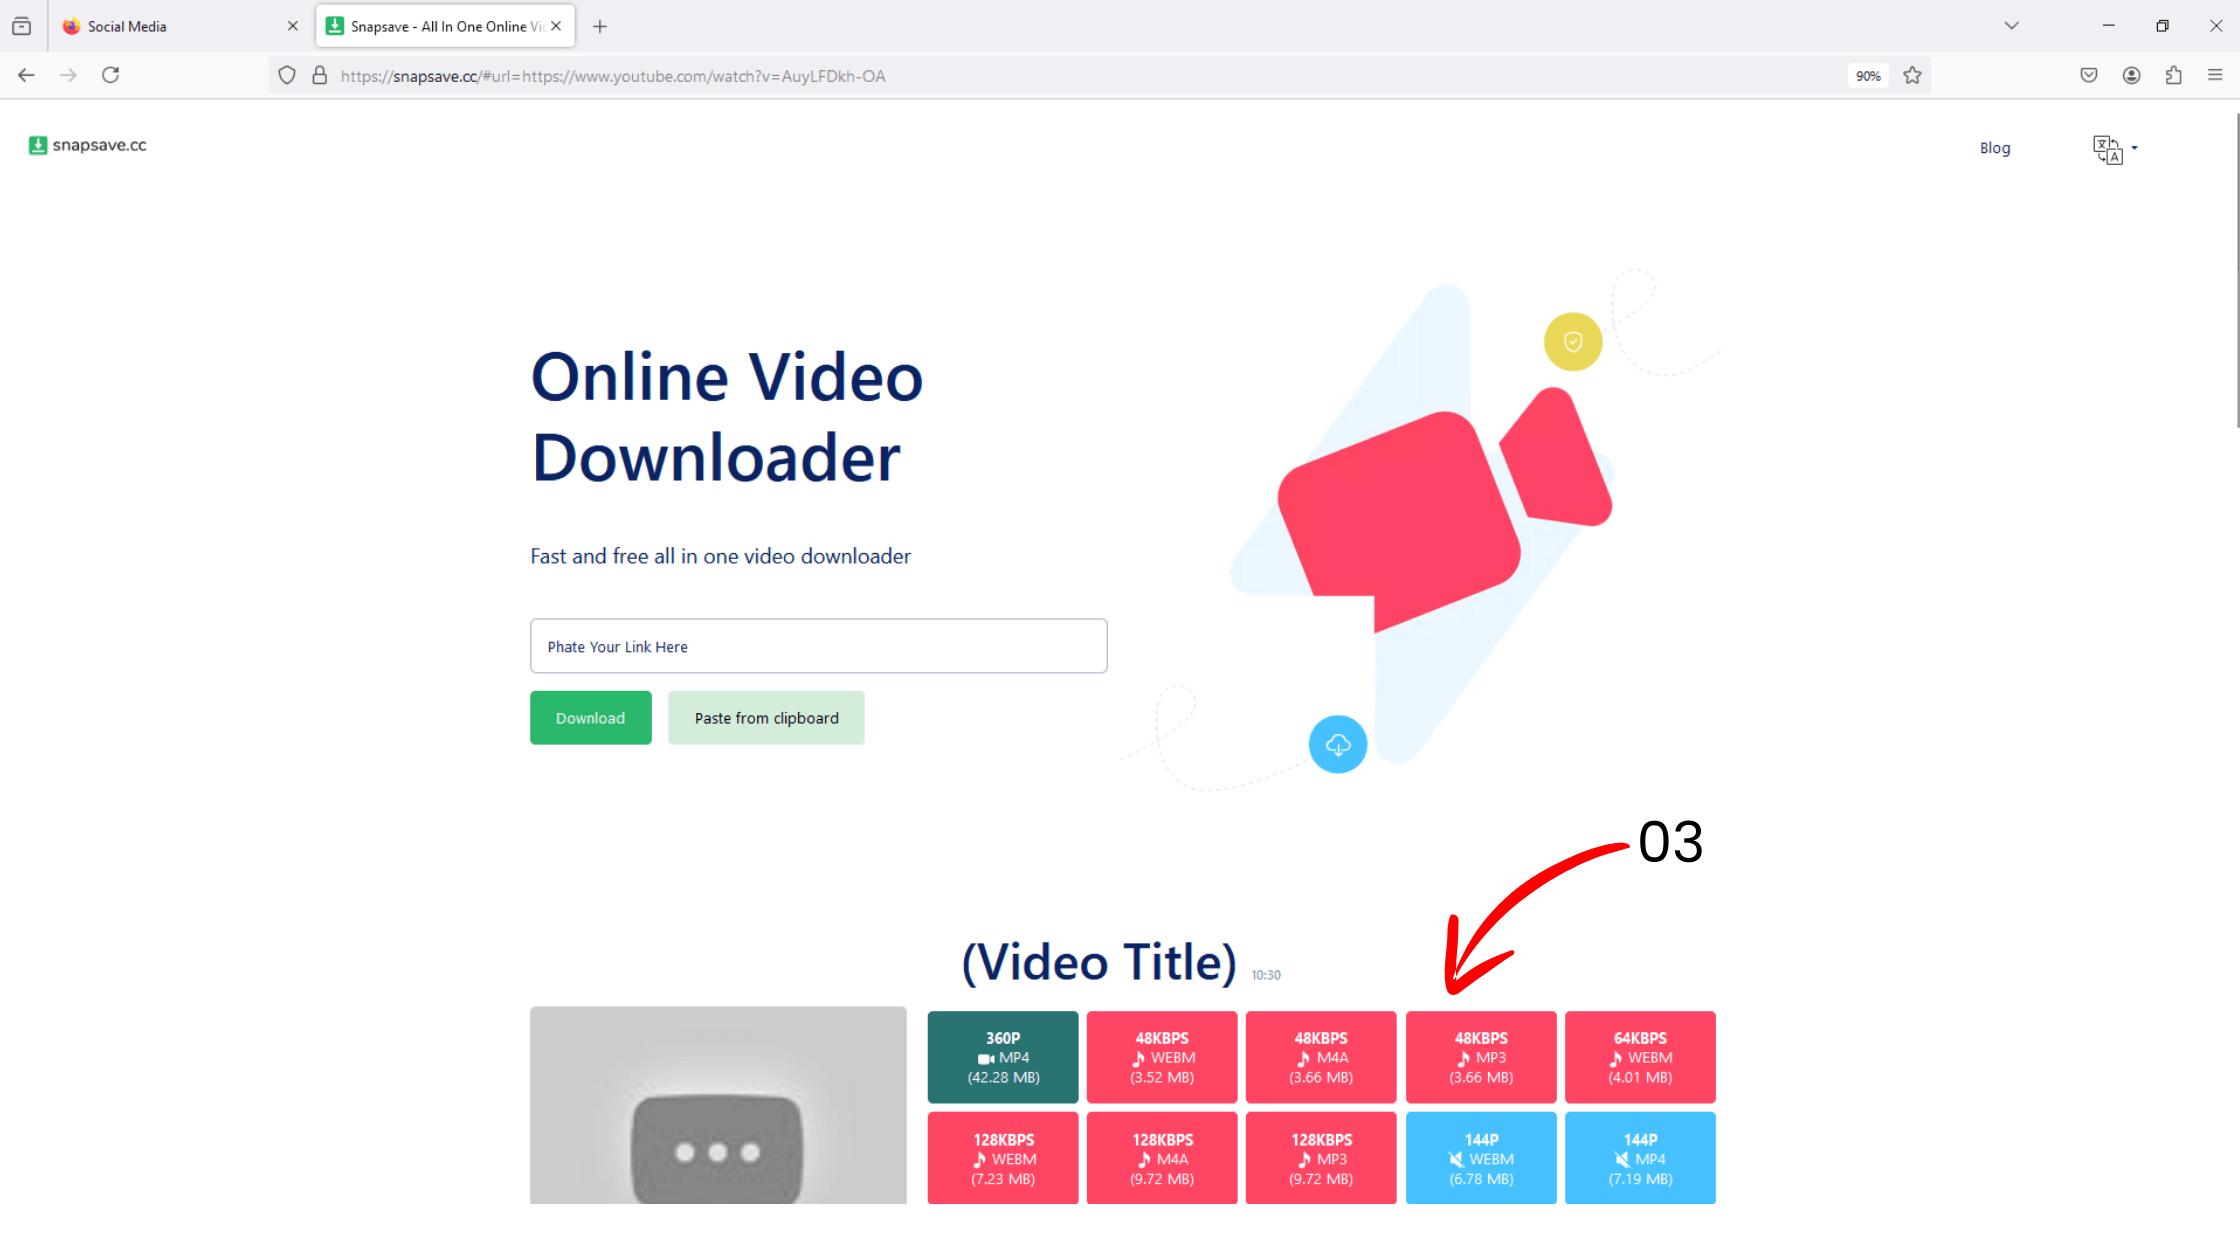Click the video thumbnail preview image

718,1106
